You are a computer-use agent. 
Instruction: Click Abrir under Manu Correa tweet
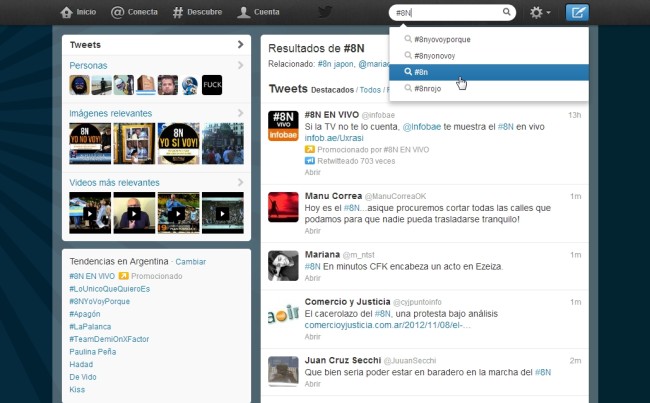tap(313, 231)
